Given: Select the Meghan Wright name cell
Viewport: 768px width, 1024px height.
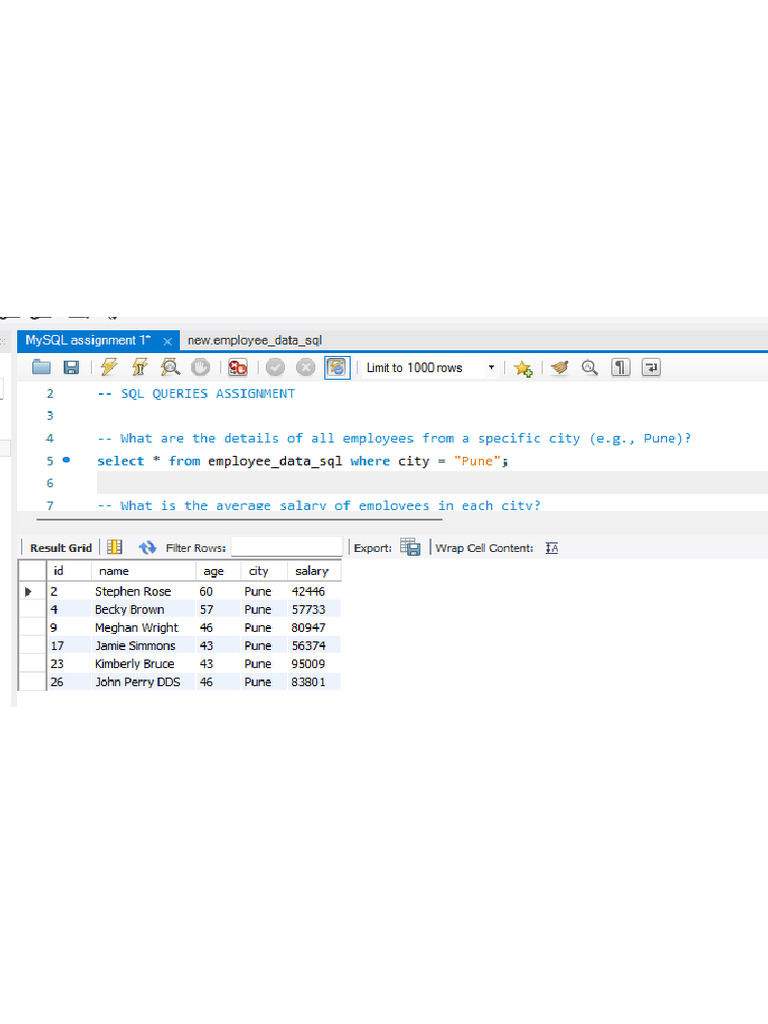Looking at the screenshot, I should tap(144, 628).
